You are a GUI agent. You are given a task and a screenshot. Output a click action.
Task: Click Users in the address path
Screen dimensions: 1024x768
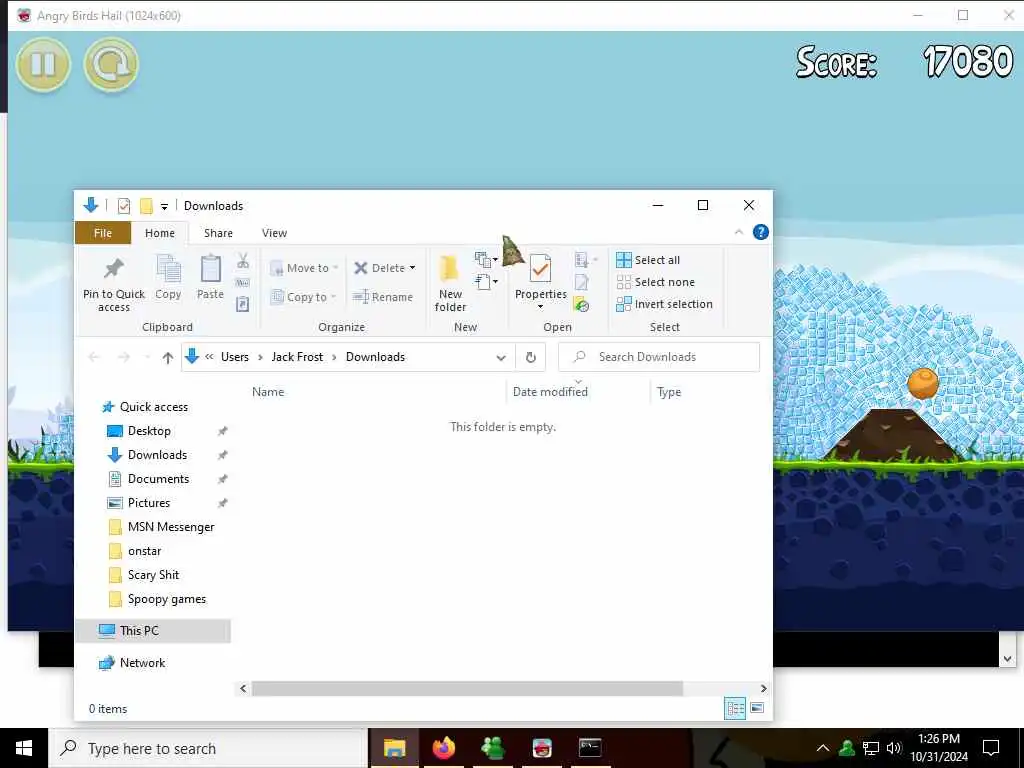[x=234, y=357]
